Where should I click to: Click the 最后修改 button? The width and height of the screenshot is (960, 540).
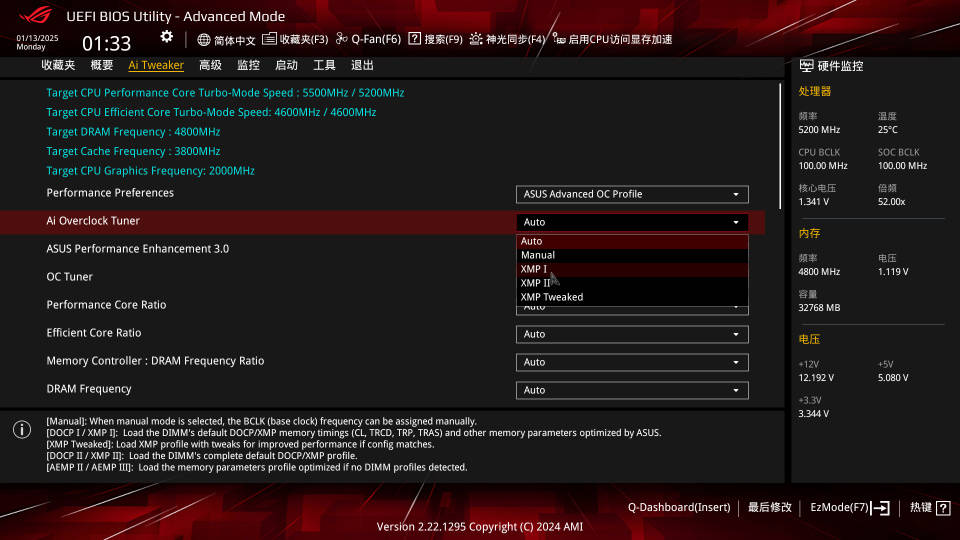tap(770, 508)
